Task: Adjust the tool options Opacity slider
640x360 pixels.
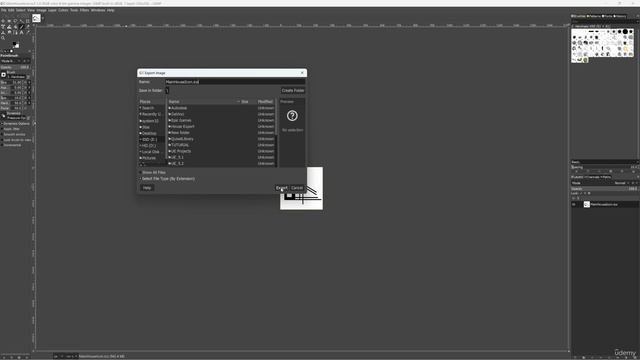Action: click(x=15, y=67)
